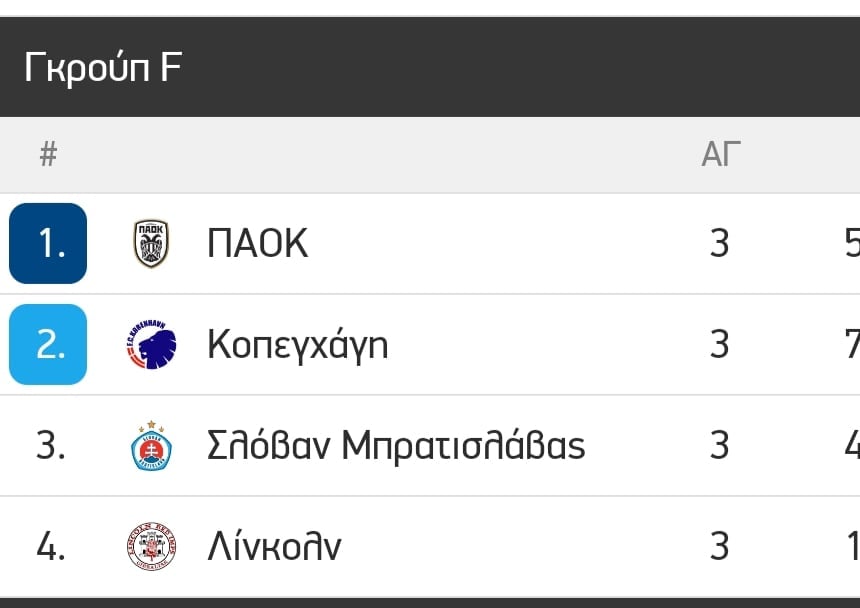Click ΠΑΟΚ matches played value 3
This screenshot has height=608, width=860.
pyautogui.click(x=720, y=243)
